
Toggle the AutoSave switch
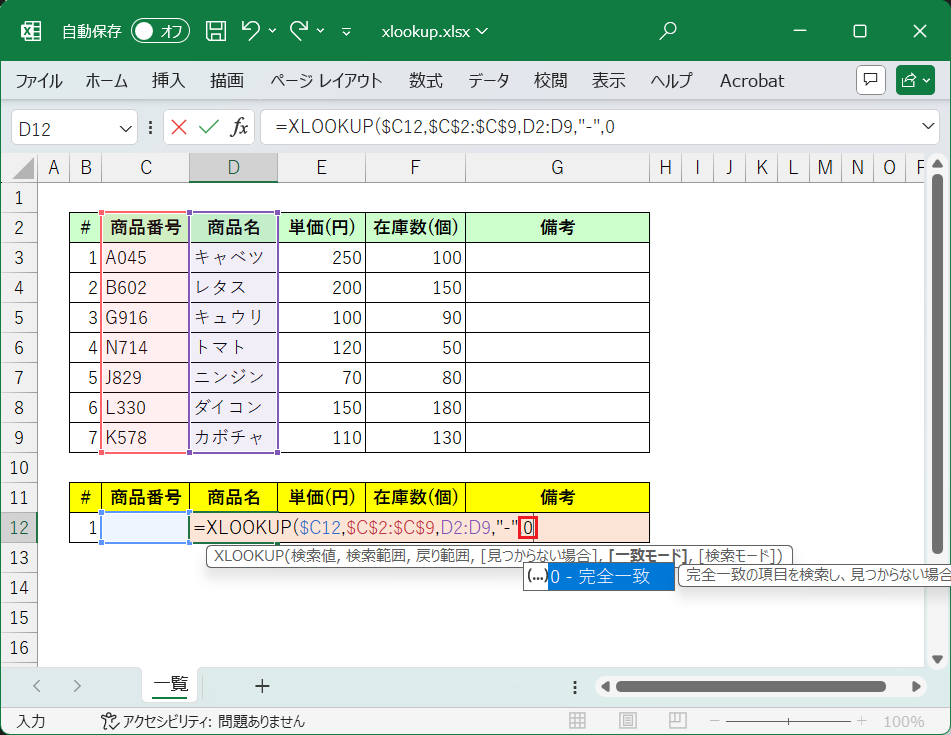point(160,31)
